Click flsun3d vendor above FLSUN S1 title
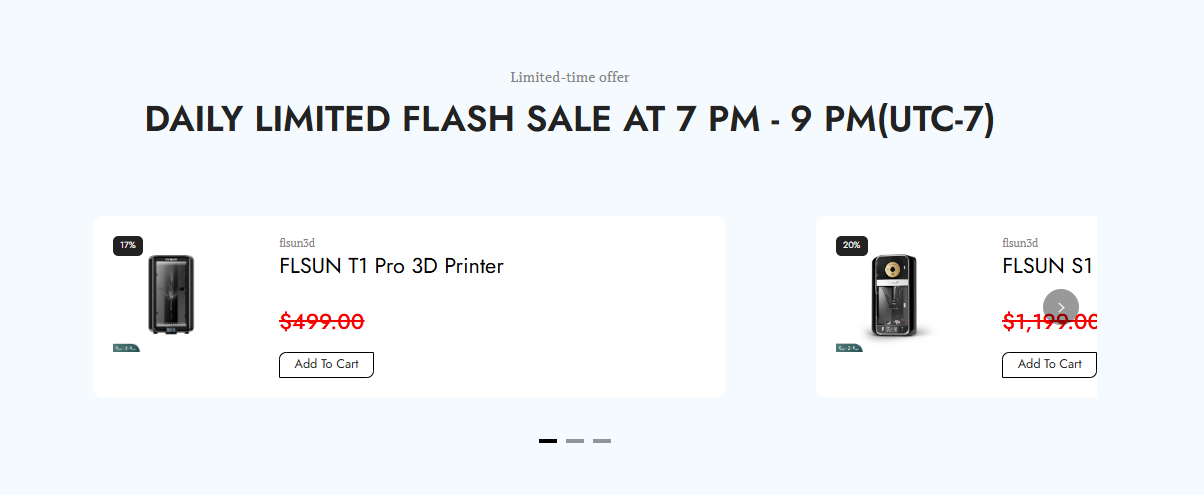1204x495 pixels. pos(1020,243)
